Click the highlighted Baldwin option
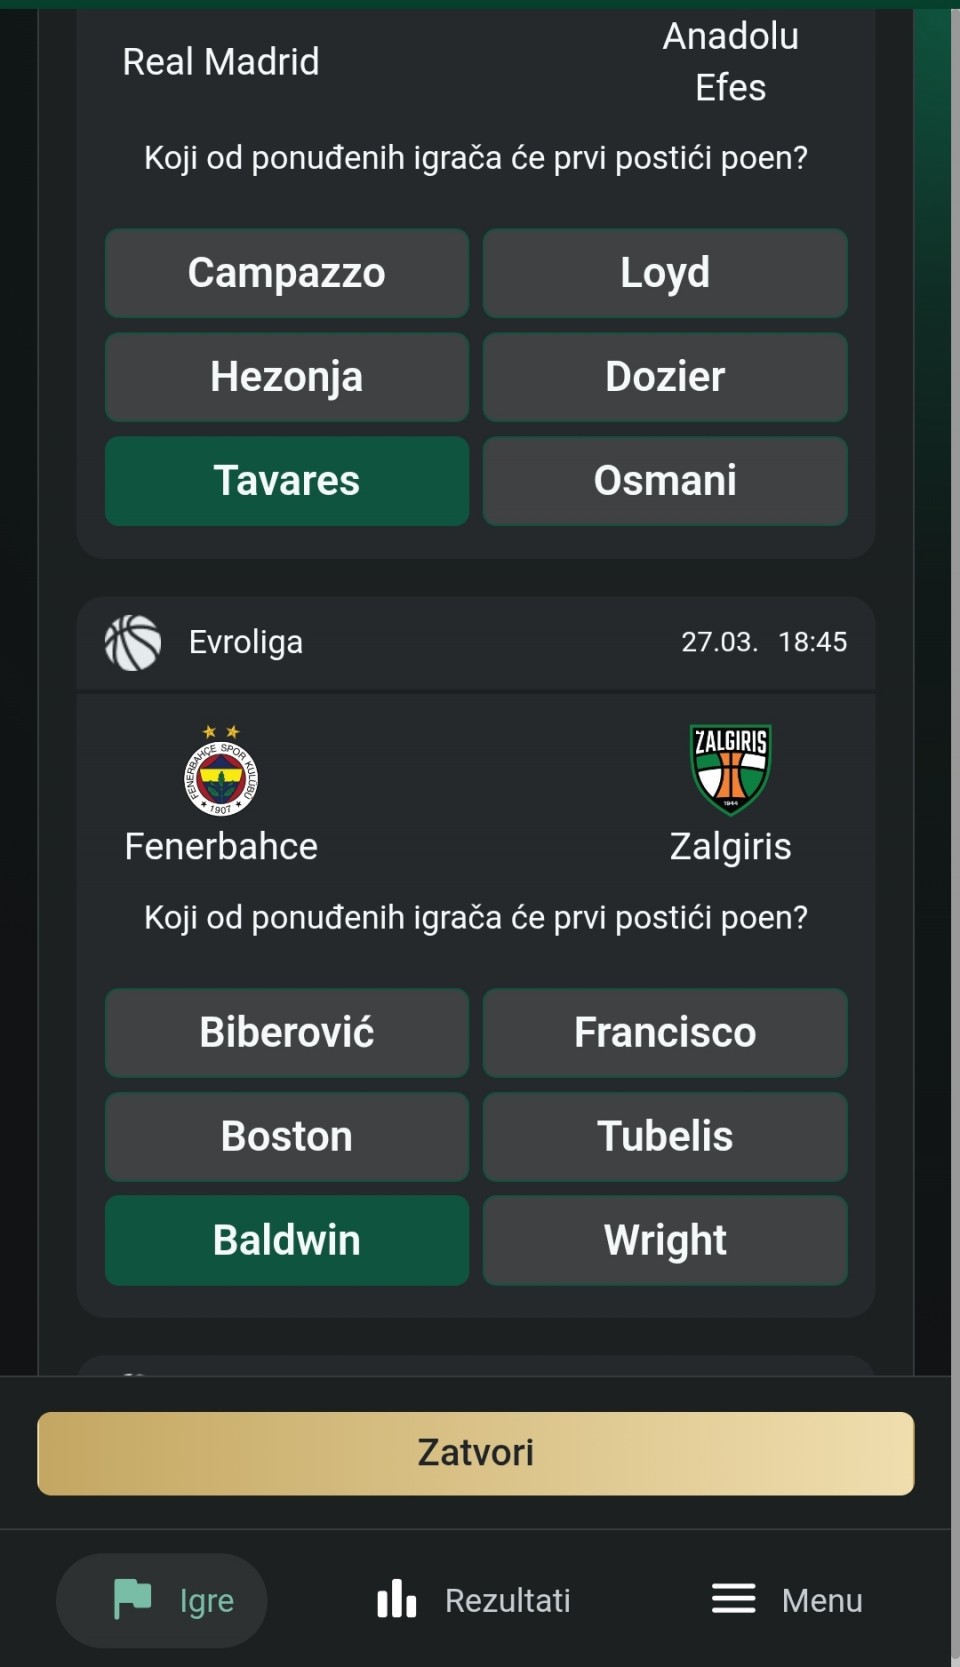 tap(287, 1241)
